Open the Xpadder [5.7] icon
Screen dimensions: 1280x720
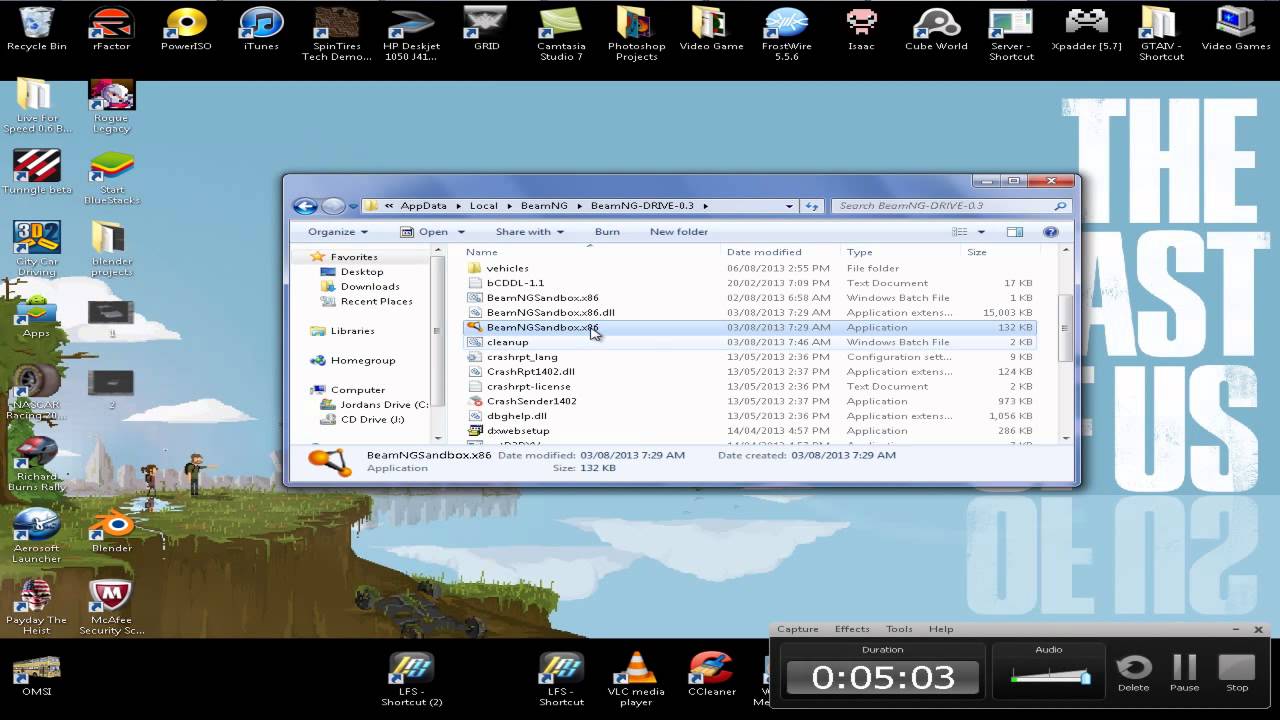coord(1087,28)
